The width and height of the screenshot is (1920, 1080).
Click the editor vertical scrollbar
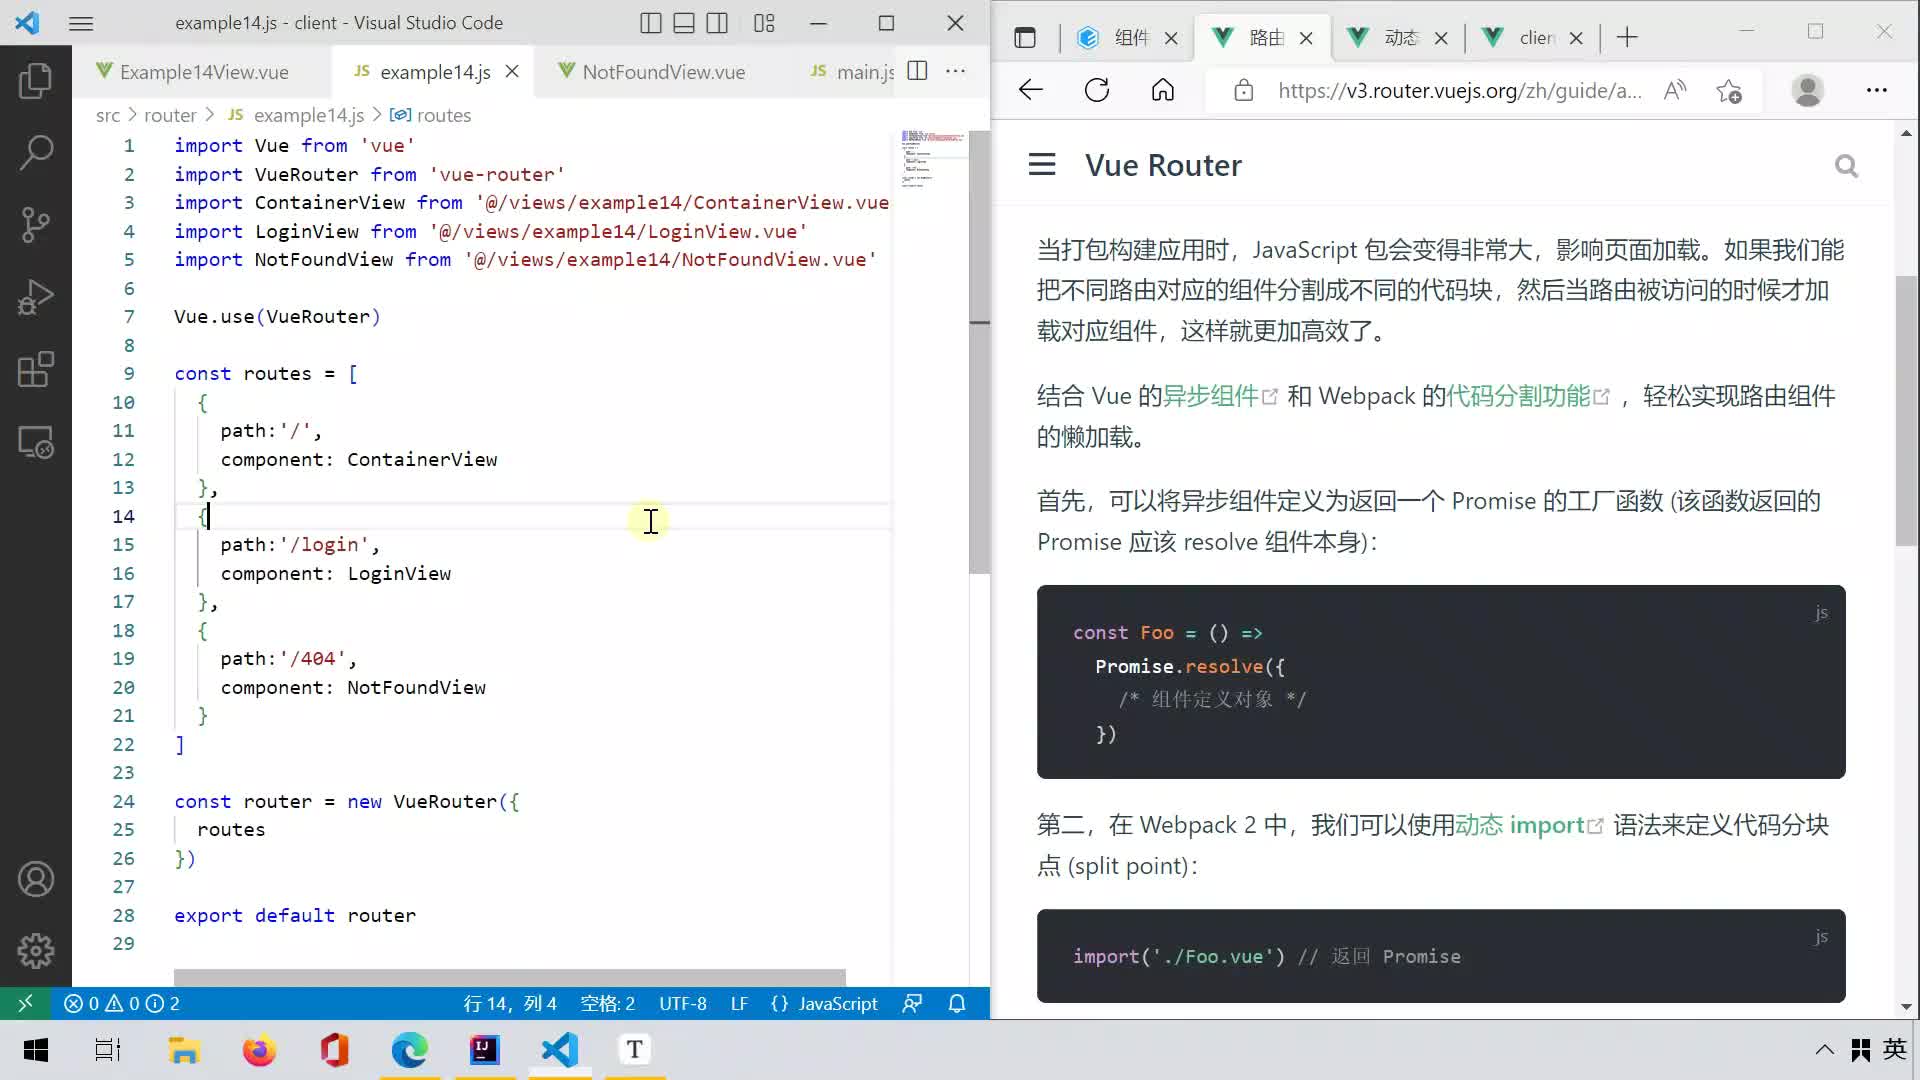click(x=980, y=352)
